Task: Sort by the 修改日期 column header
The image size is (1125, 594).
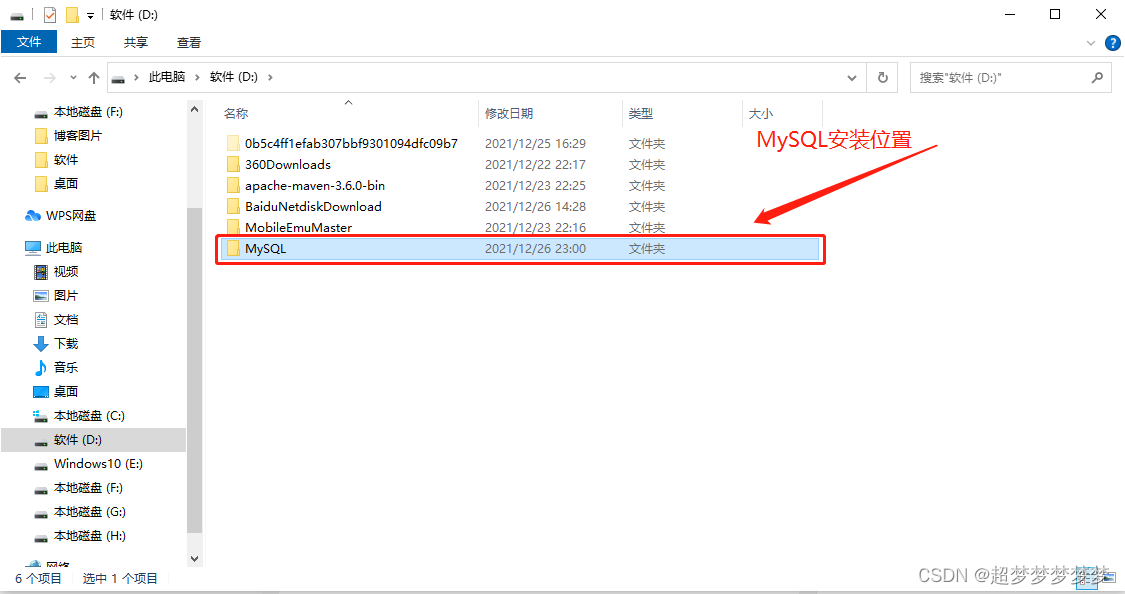Action: (x=509, y=113)
